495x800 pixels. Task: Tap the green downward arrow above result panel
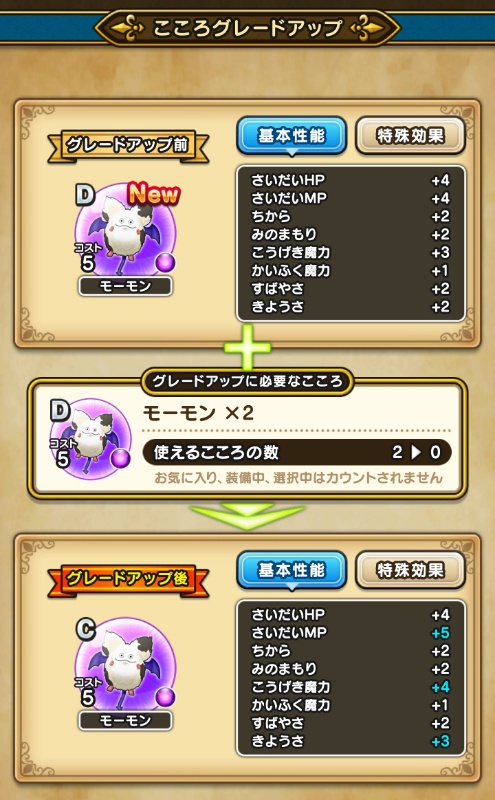click(x=248, y=516)
